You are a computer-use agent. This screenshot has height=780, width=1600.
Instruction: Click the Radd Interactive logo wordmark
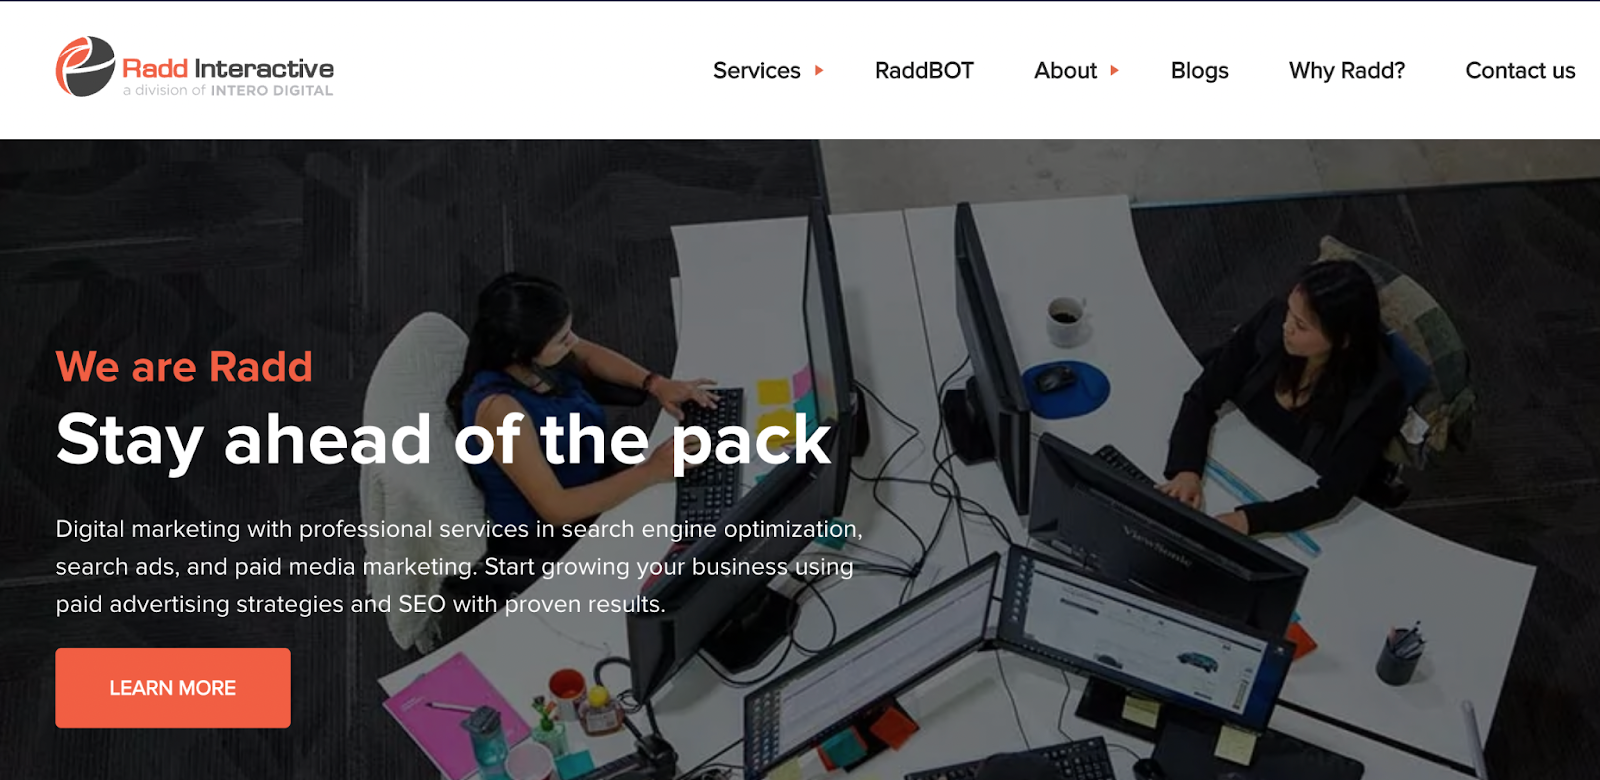click(228, 68)
